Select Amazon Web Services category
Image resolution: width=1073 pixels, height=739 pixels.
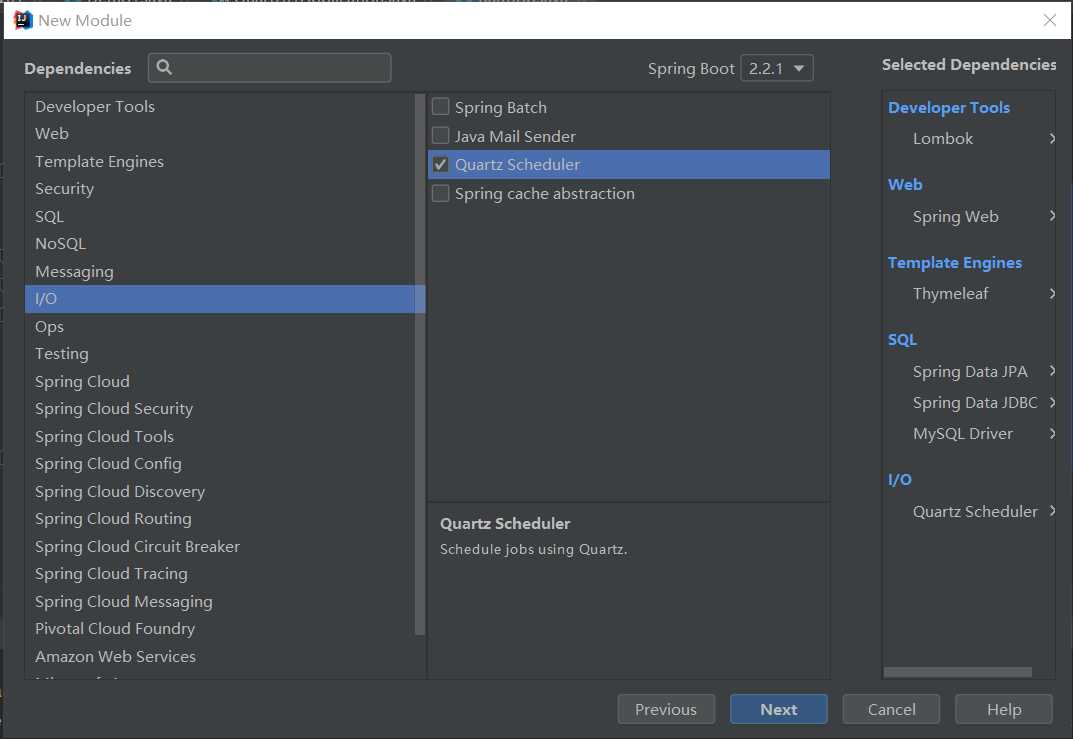[x=220, y=656]
